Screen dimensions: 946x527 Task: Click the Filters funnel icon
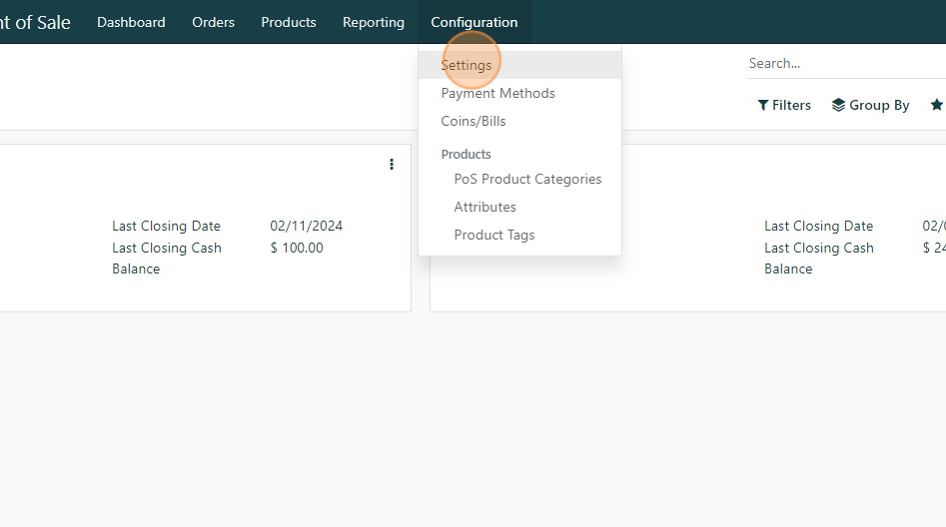(763, 105)
